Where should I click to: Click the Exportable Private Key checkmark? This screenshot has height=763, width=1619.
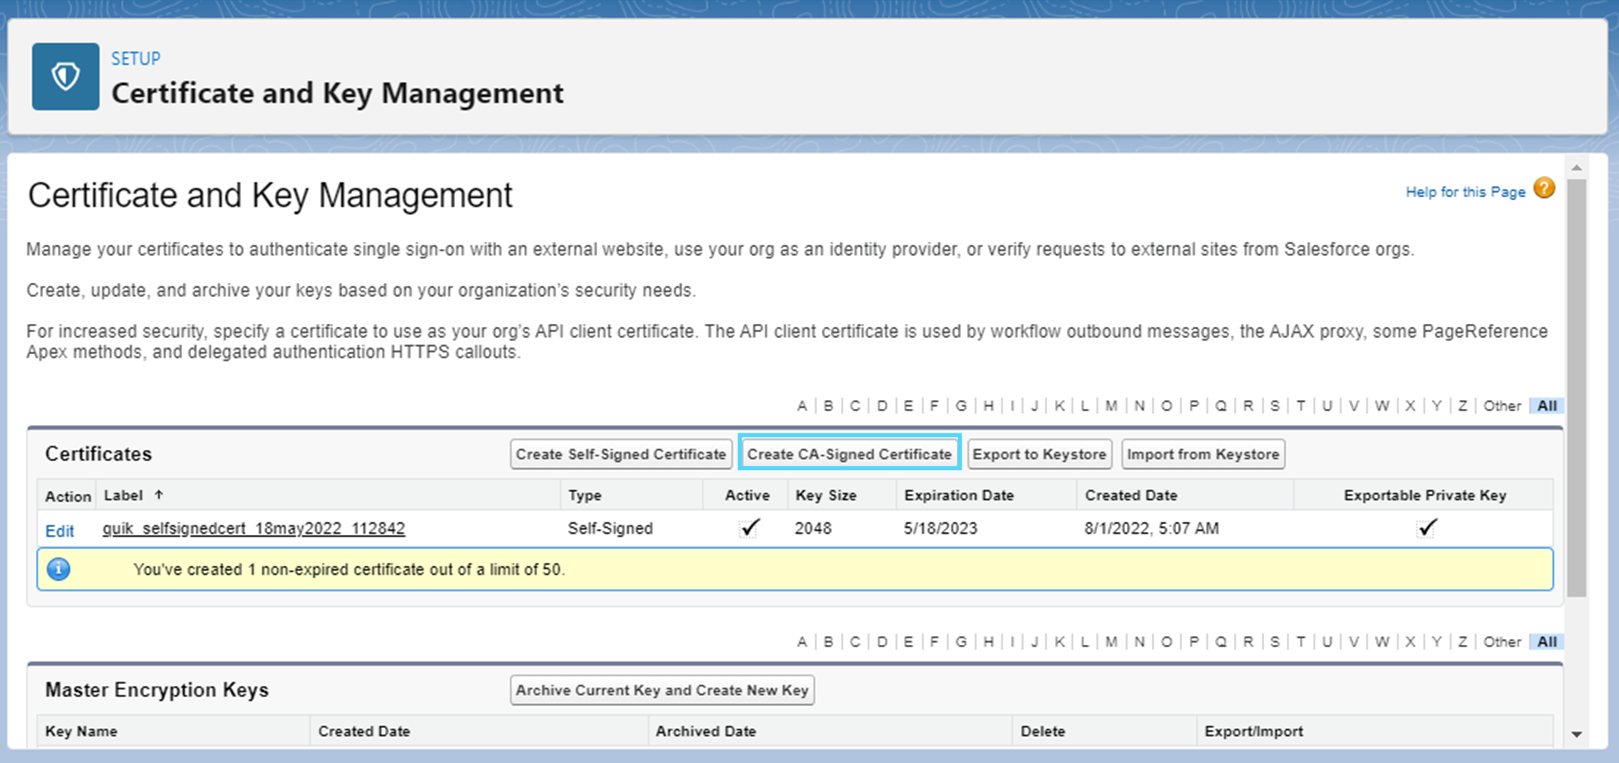[1427, 527]
